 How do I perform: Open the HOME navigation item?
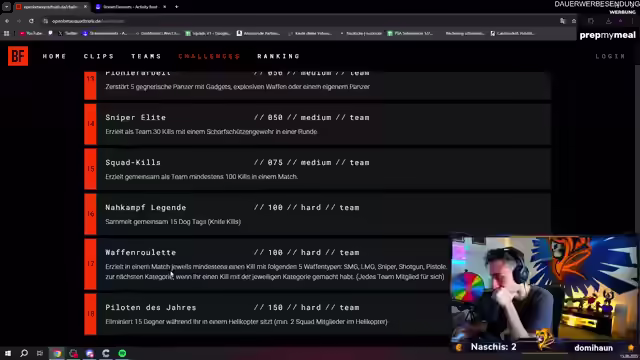pos(55,56)
